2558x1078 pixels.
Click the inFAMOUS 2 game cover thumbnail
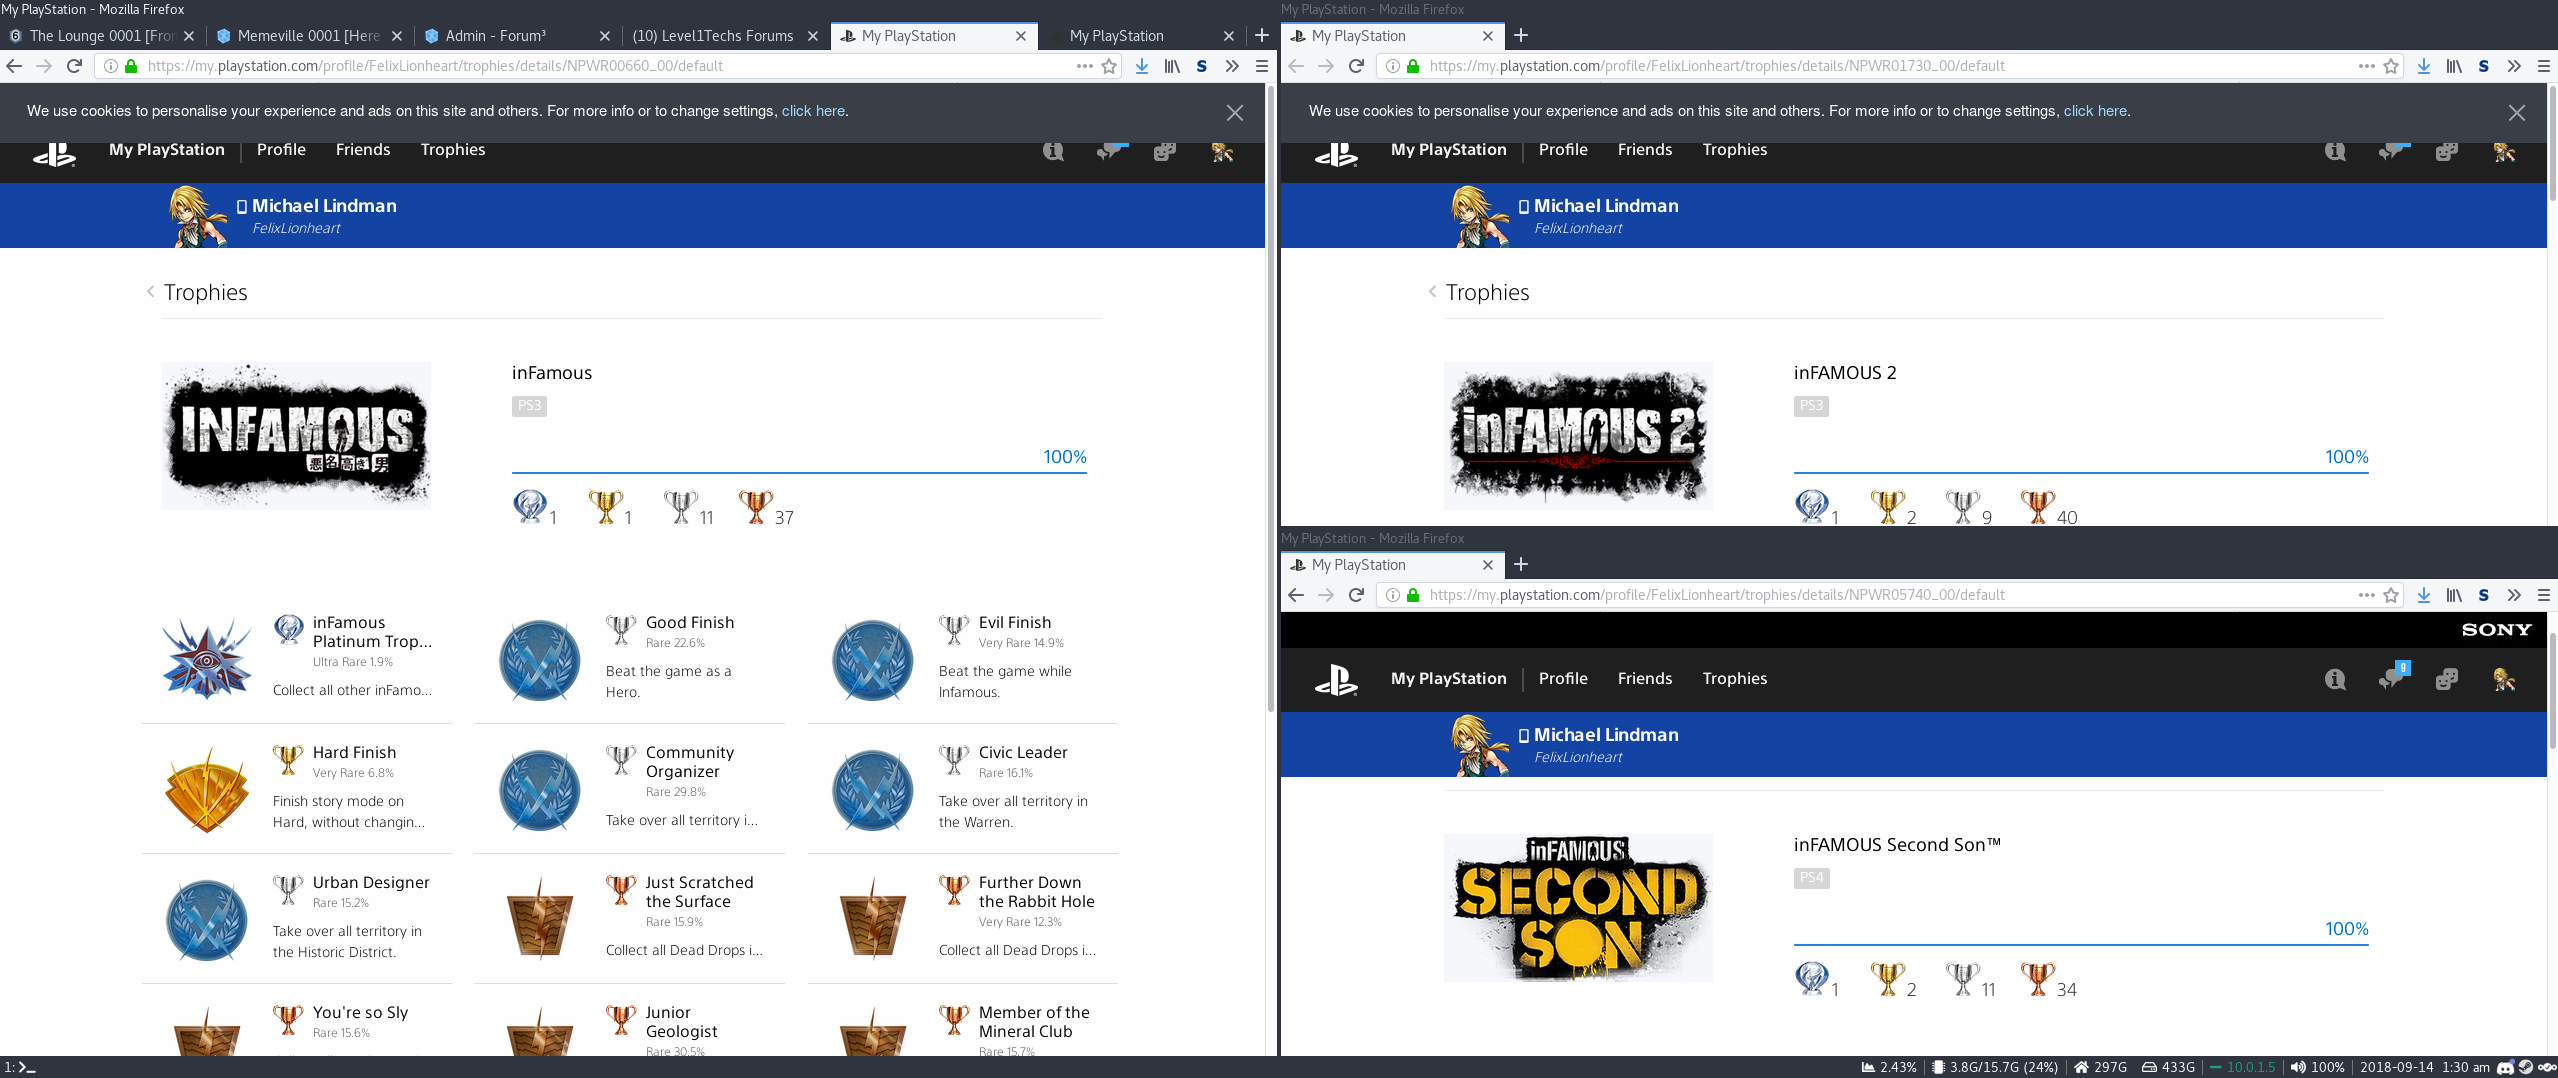(x=1578, y=436)
